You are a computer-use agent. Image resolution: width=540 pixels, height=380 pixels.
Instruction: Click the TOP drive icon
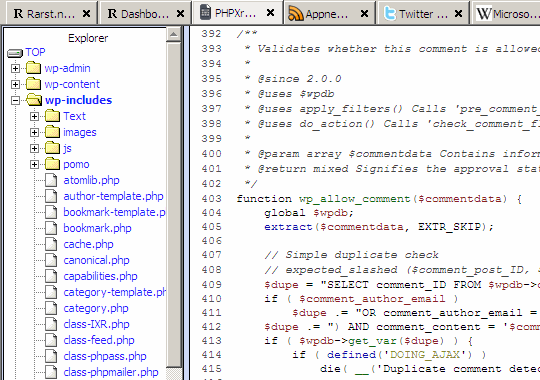pyautogui.click(x=15, y=53)
